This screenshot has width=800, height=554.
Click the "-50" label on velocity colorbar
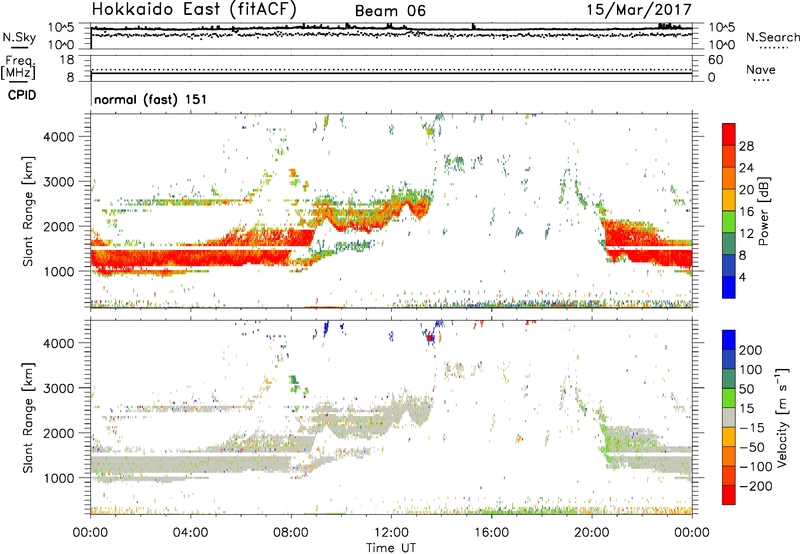pos(752,447)
